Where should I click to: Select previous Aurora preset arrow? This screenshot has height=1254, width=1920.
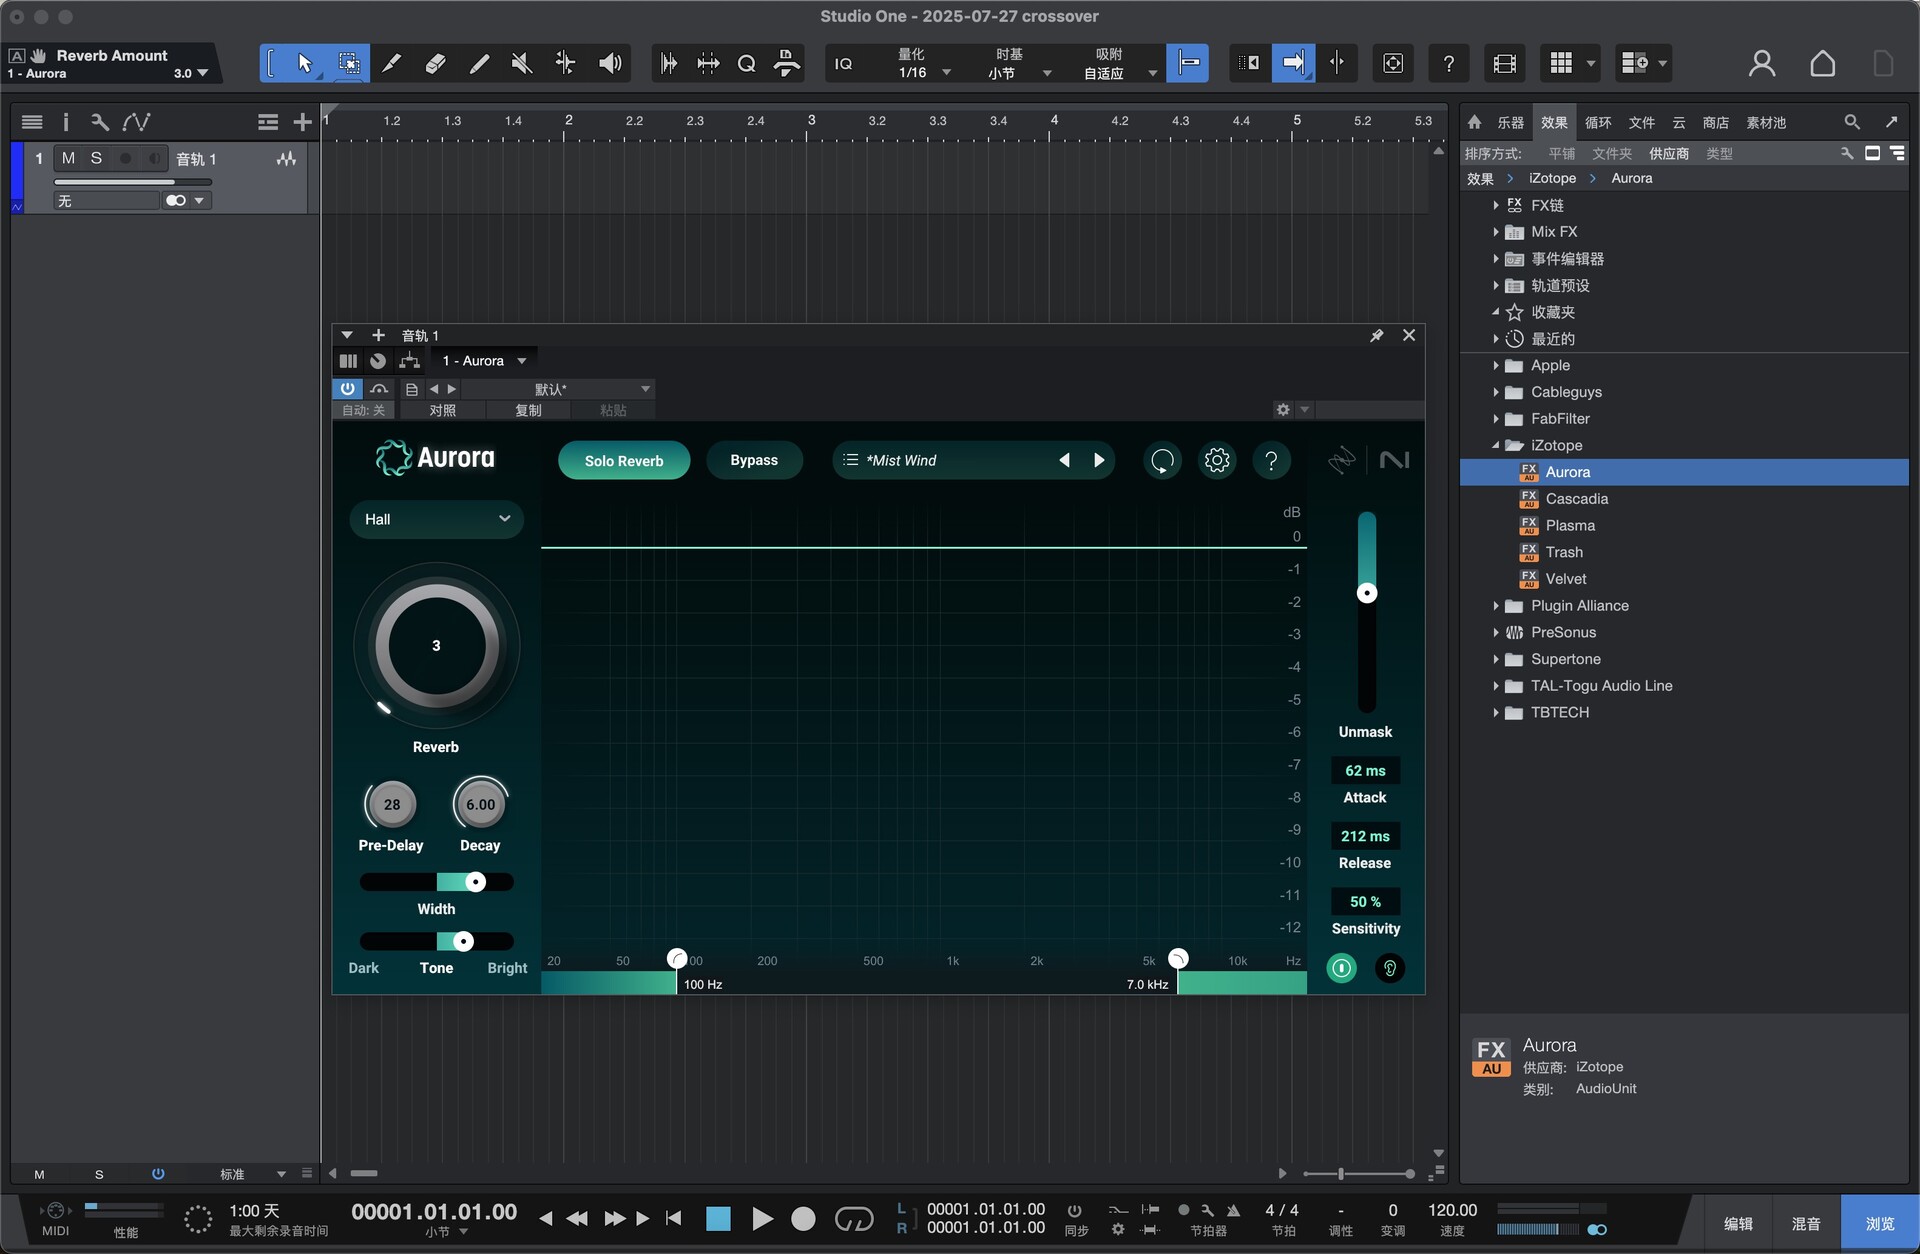coord(1064,460)
